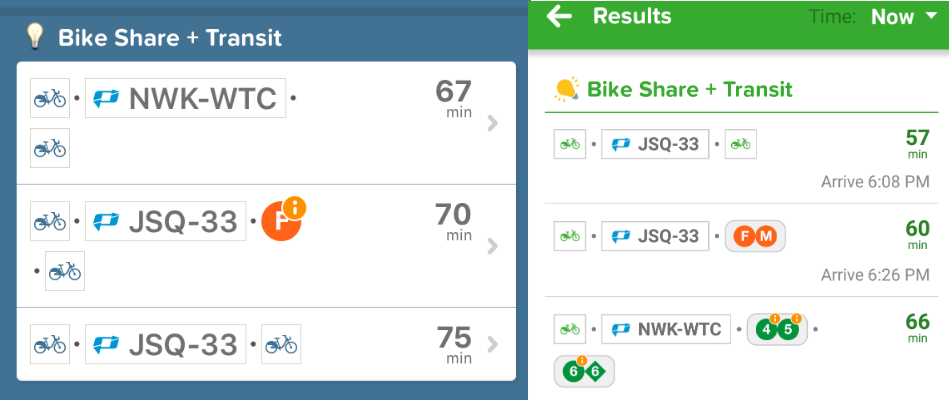The width and height of the screenshot is (949, 400).
Task: Select the JSQ-33 badge in the 75 min route
Action: coord(166,344)
